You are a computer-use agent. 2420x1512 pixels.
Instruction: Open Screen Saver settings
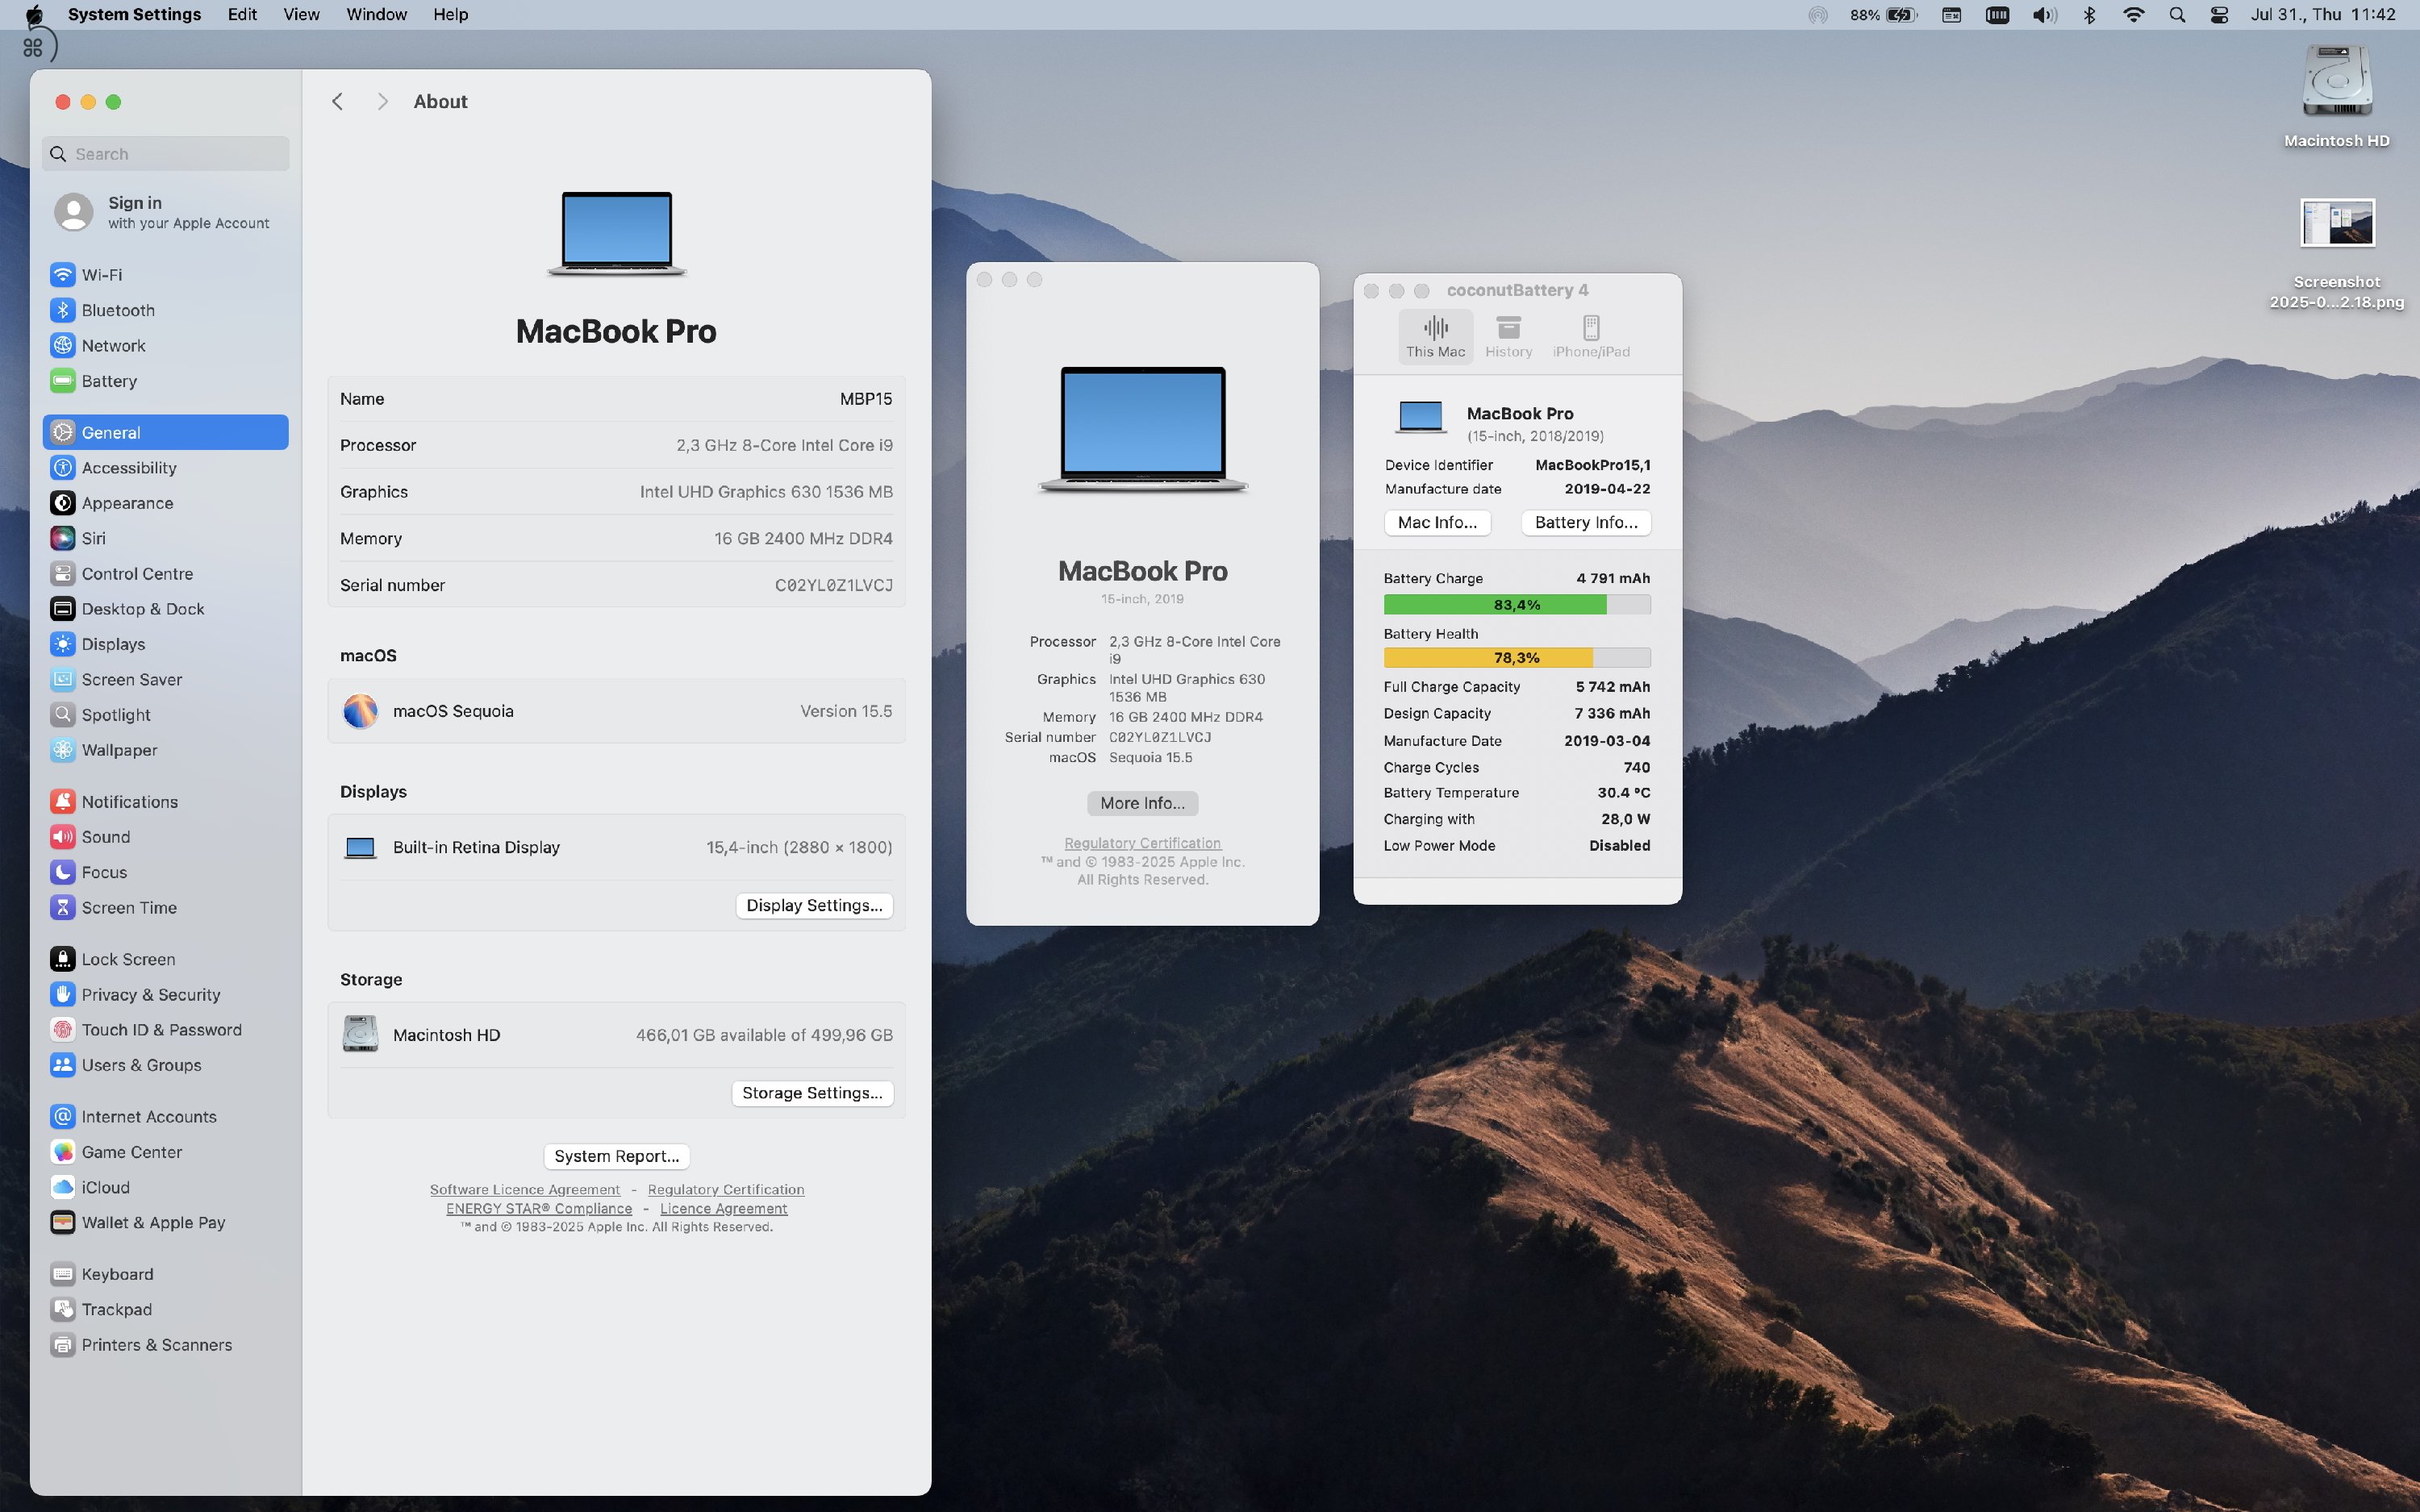(165, 680)
